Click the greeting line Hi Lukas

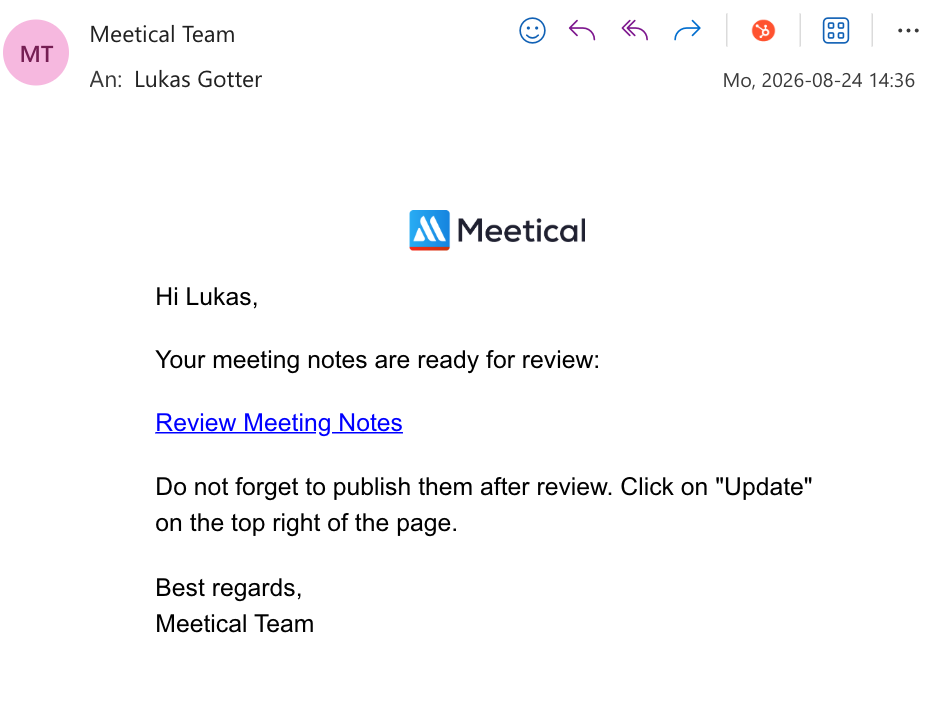pos(207,297)
